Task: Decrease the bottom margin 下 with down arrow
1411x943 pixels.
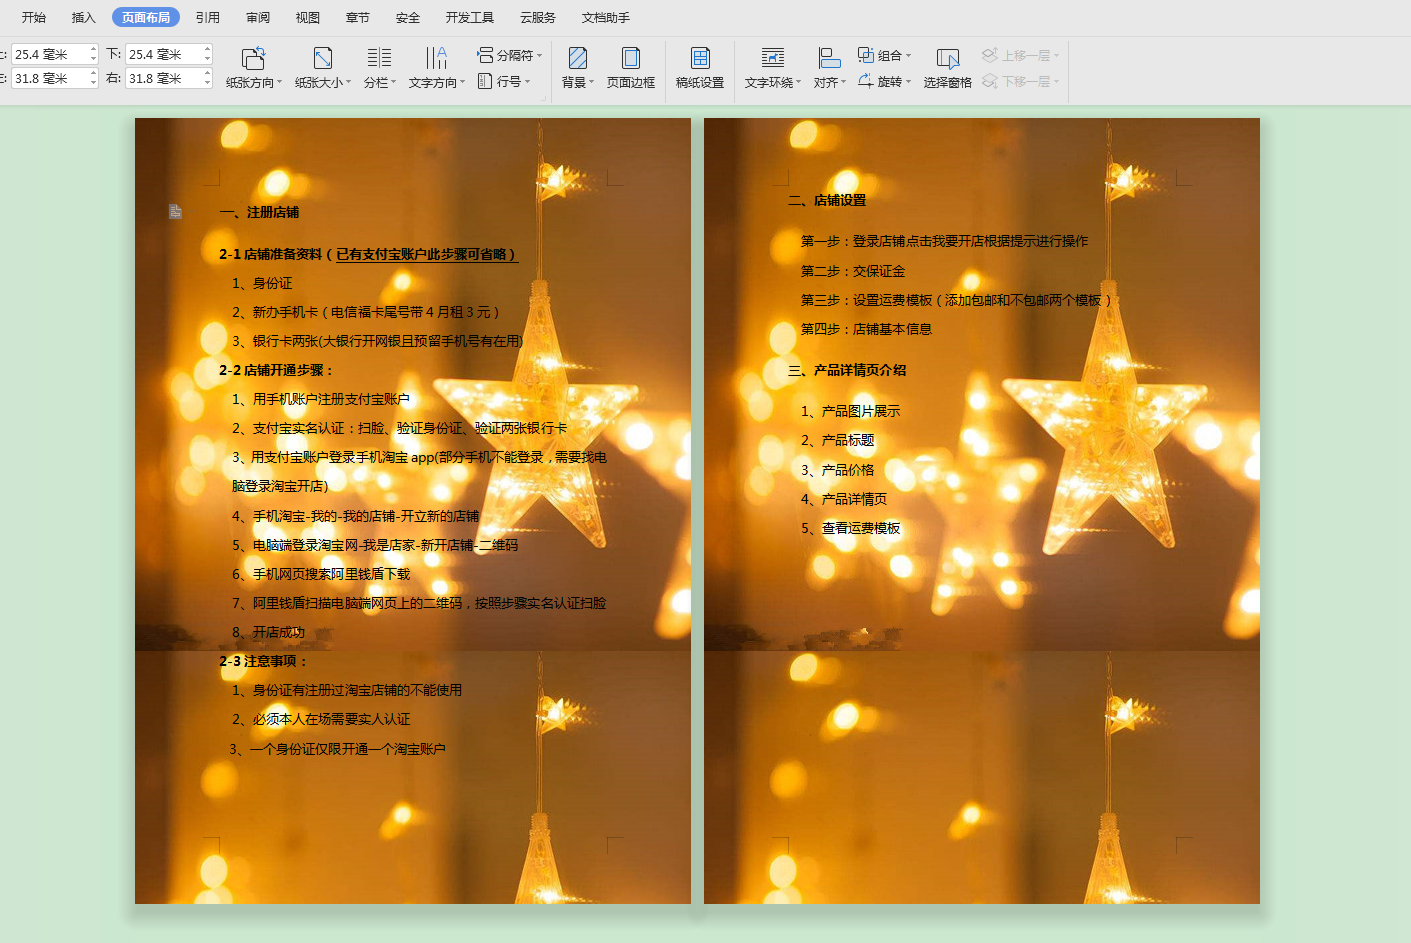Action: click(x=207, y=59)
